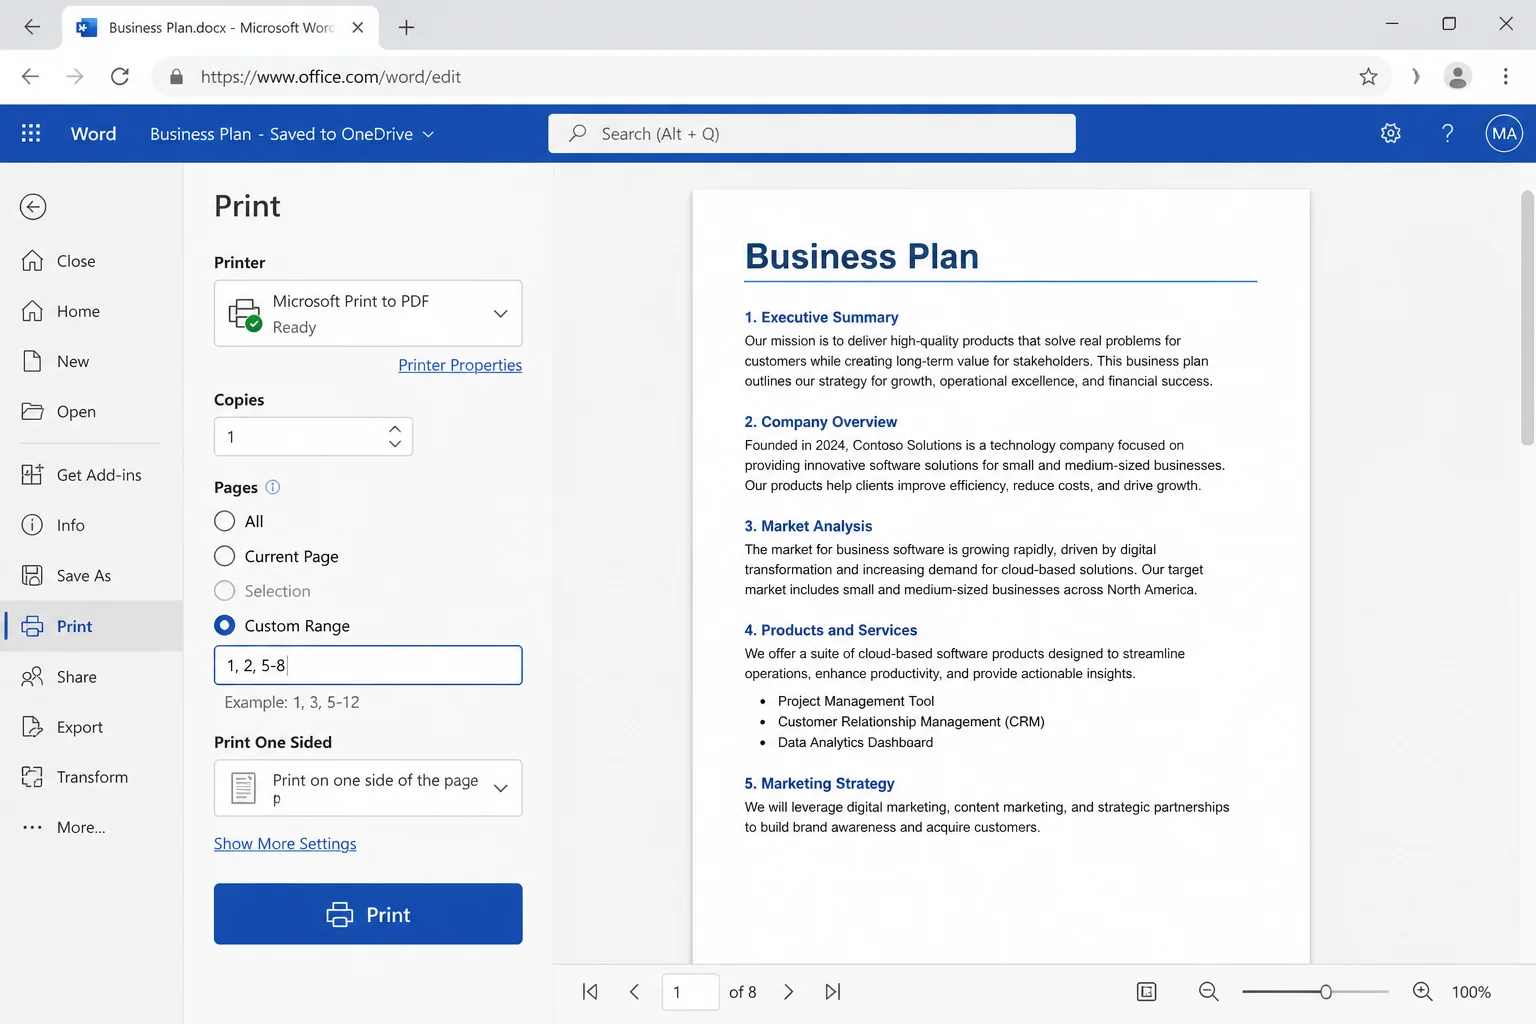Click the browser address bar URL

(x=330, y=77)
